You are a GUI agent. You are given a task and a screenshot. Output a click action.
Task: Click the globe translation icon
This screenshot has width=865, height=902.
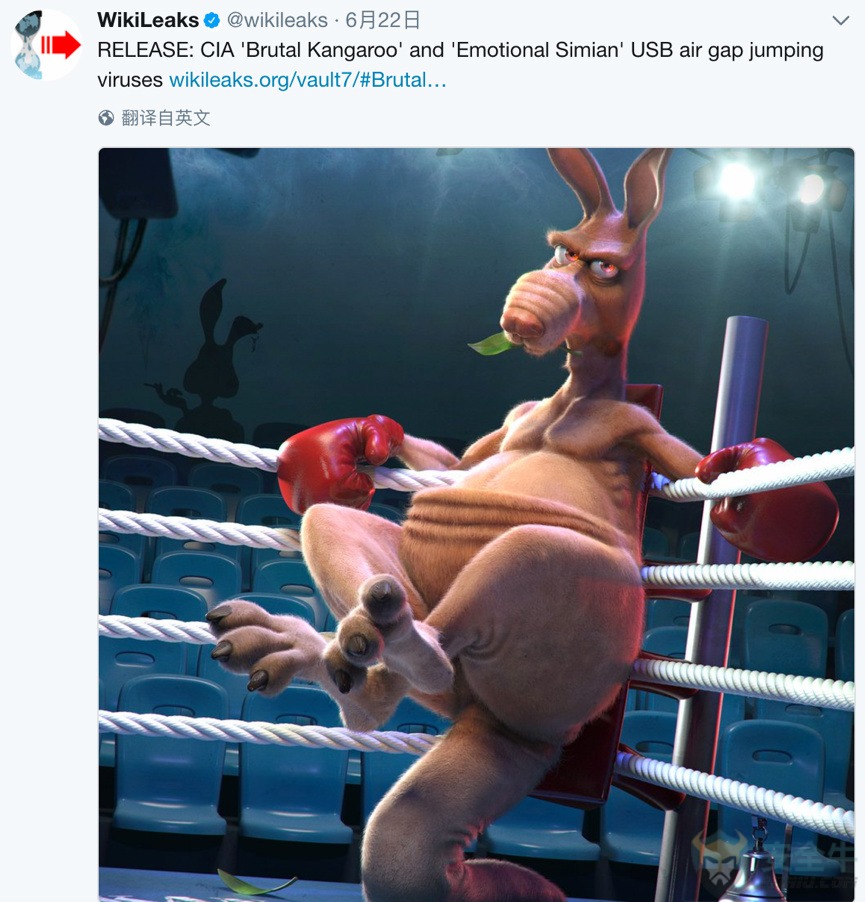pyautogui.click(x=106, y=118)
